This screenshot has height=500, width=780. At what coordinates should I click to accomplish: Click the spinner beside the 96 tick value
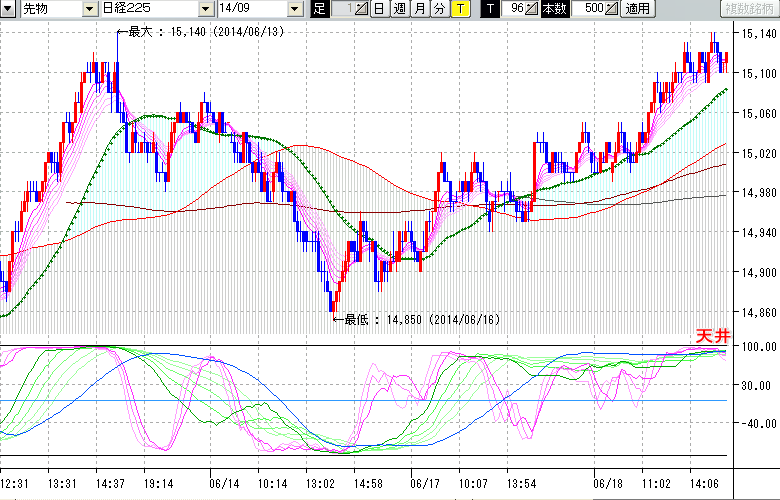532,9
